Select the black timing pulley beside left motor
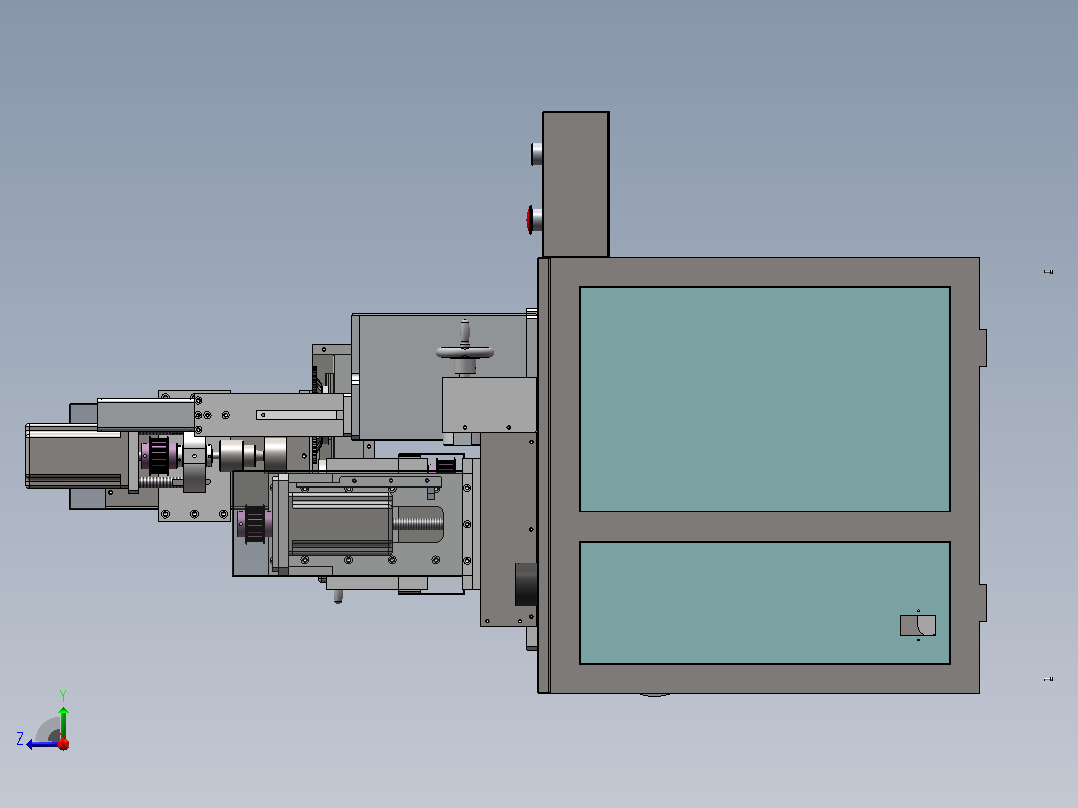Screen dimensions: 1078x808 tap(159, 455)
